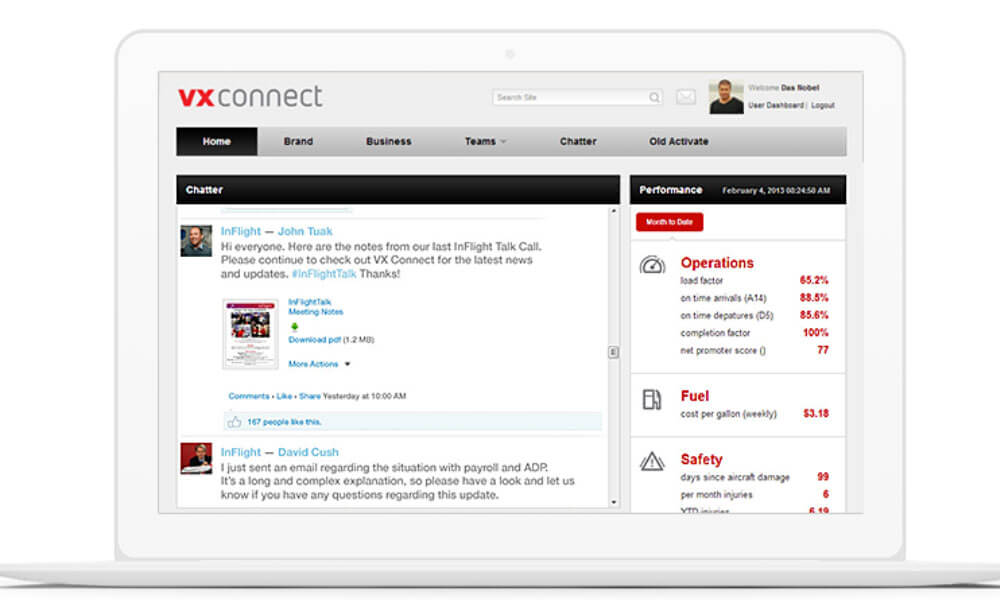The width and height of the screenshot is (1000, 600).
Task: Click the chatter scrollbar up arrow
Action: tap(614, 210)
